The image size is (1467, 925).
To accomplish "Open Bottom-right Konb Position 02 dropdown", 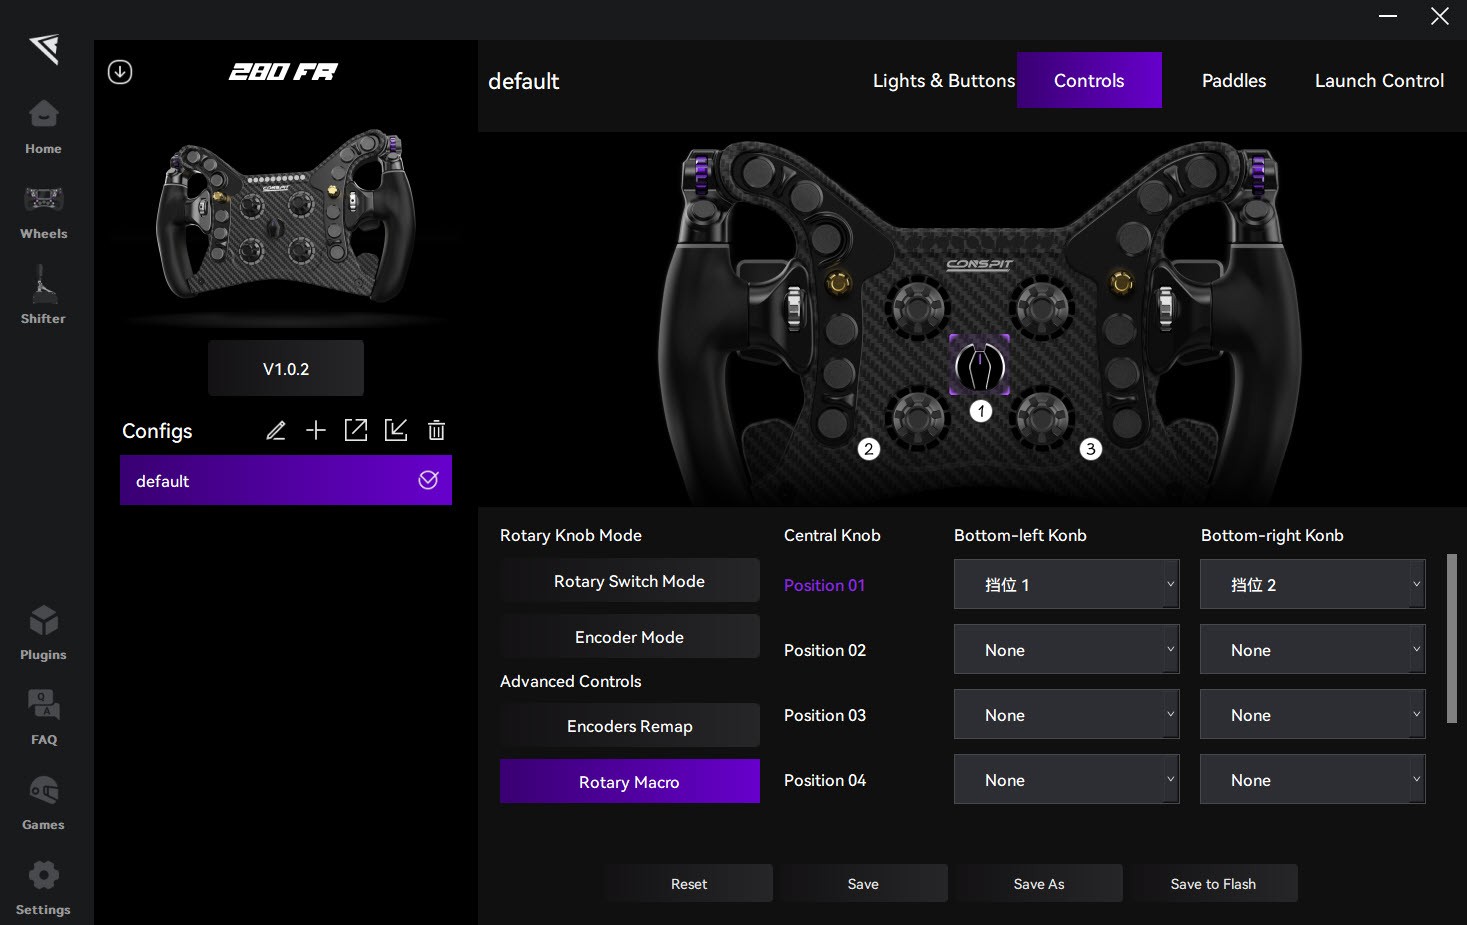I will click(1313, 649).
